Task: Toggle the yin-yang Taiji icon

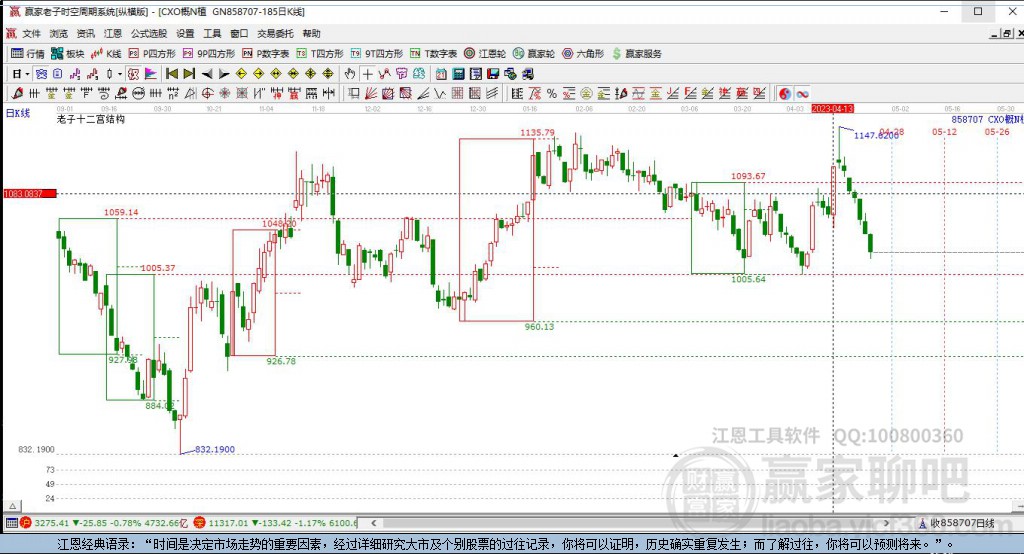Action: pos(784,93)
